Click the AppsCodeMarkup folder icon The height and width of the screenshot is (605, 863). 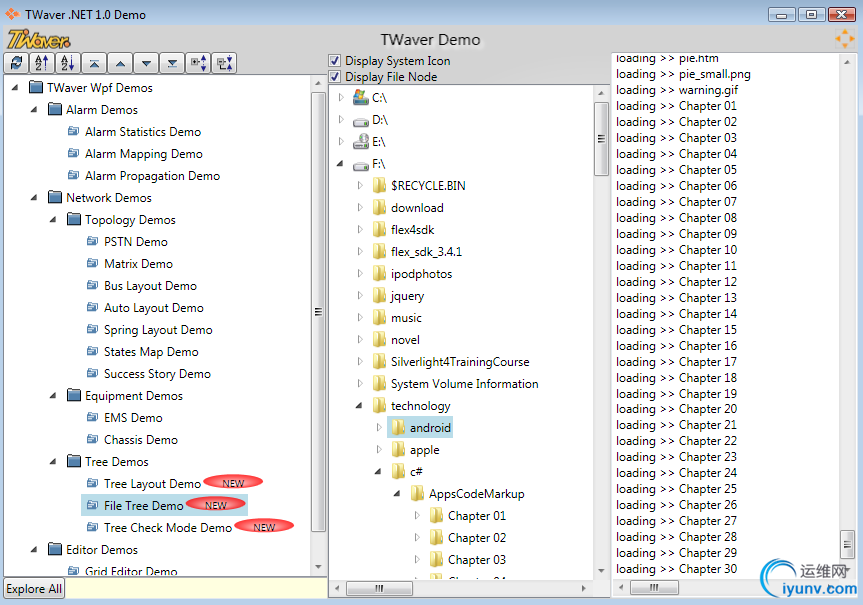click(x=417, y=494)
